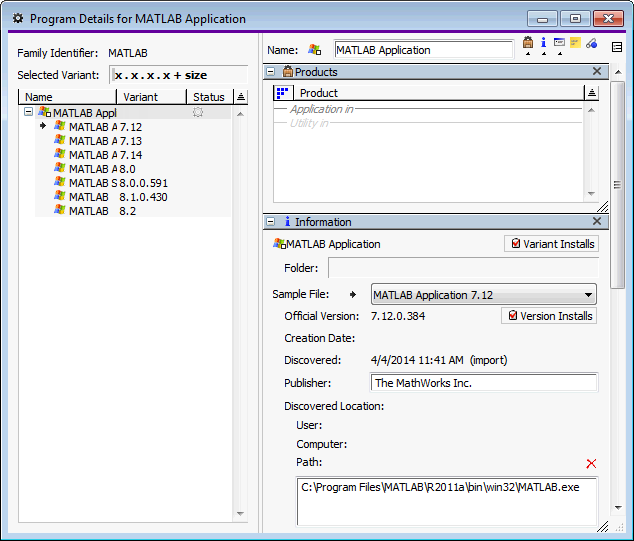Open the pane list options icon
The width and height of the screenshot is (634, 541).
[617, 47]
